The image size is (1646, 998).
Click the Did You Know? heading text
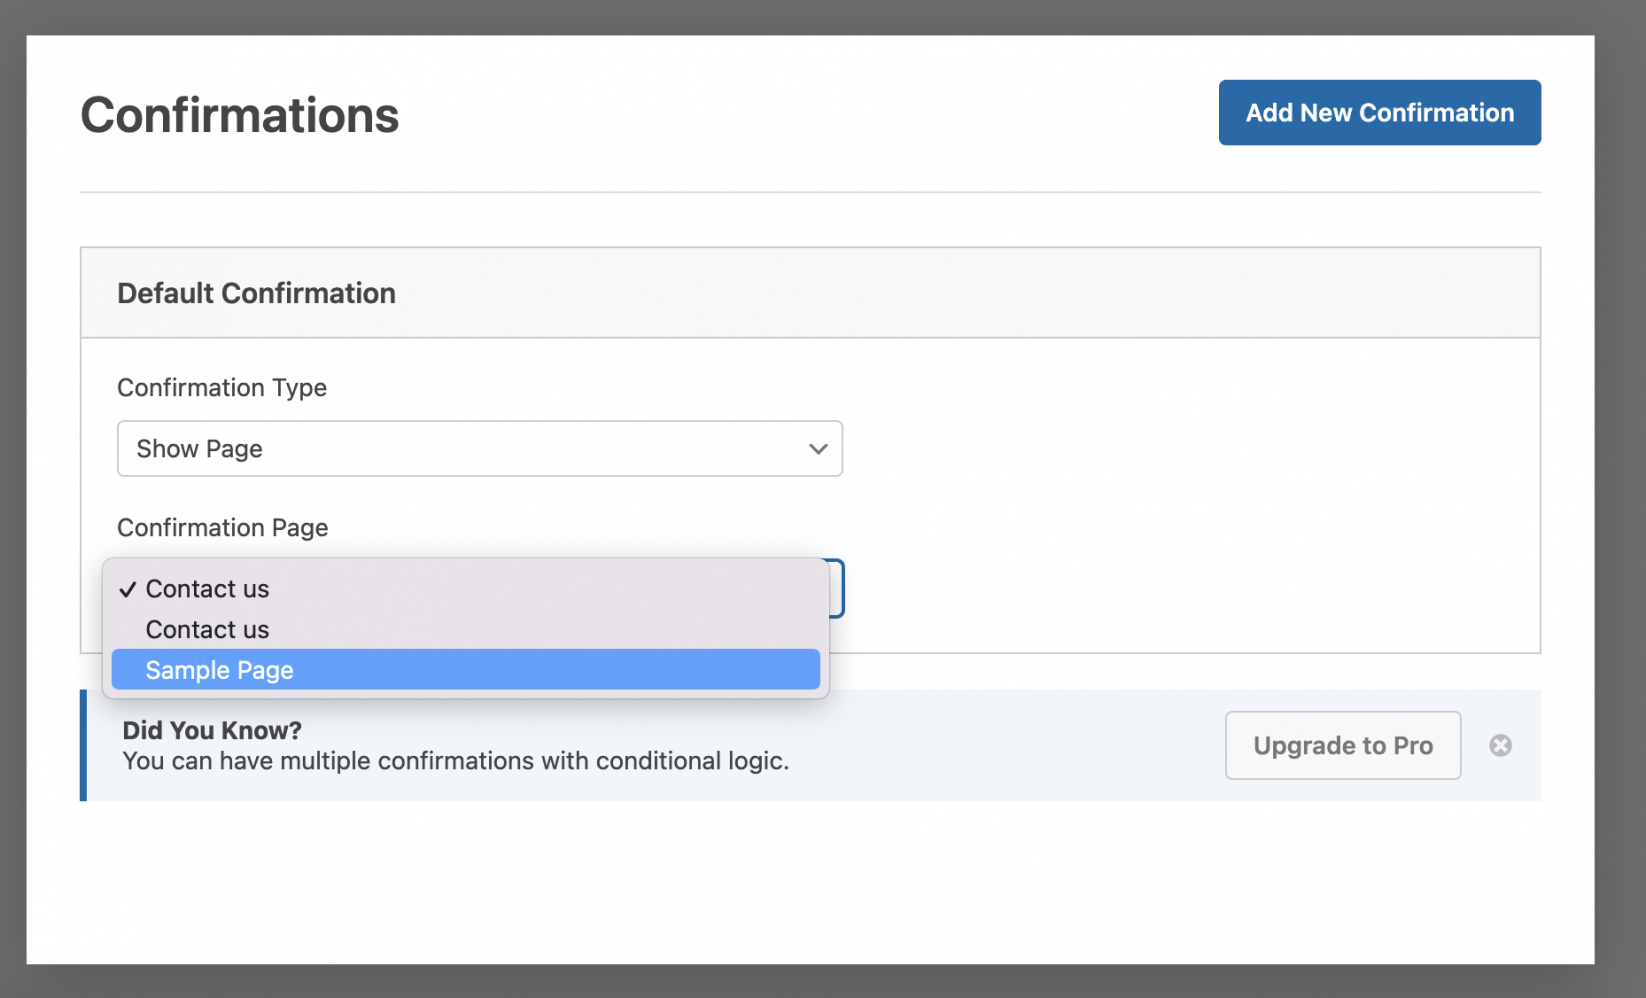pyautogui.click(x=212, y=730)
